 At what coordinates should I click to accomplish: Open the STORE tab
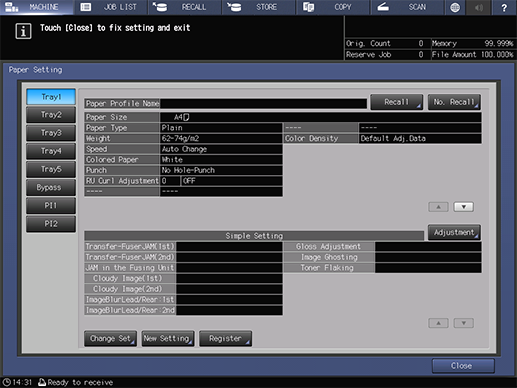(258, 7)
